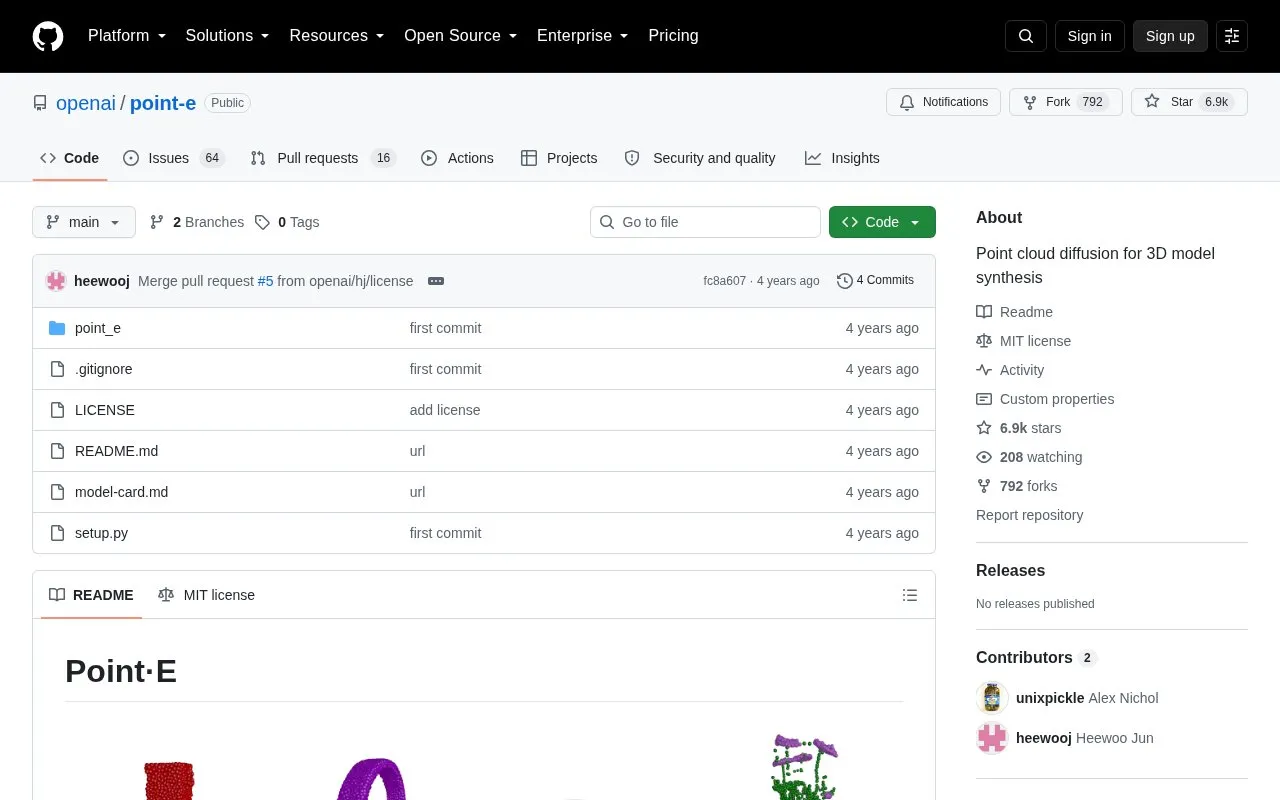Focus the Go to file field
The width and height of the screenshot is (1280, 800).
(705, 222)
